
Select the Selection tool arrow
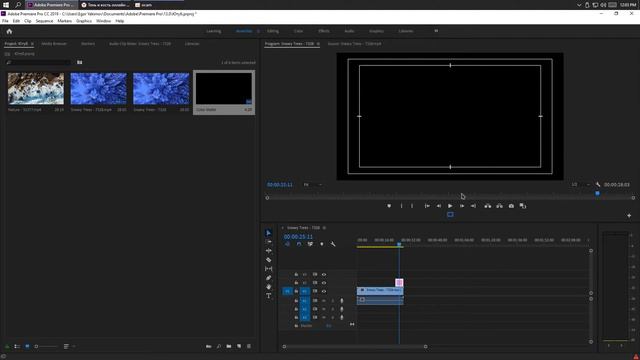tap(269, 233)
